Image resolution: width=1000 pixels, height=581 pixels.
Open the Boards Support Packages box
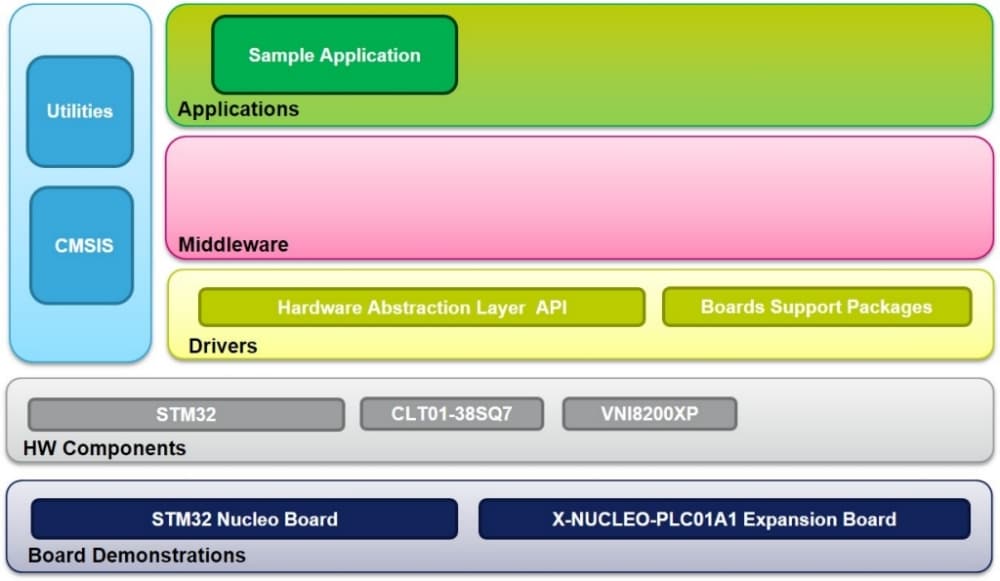click(x=816, y=307)
